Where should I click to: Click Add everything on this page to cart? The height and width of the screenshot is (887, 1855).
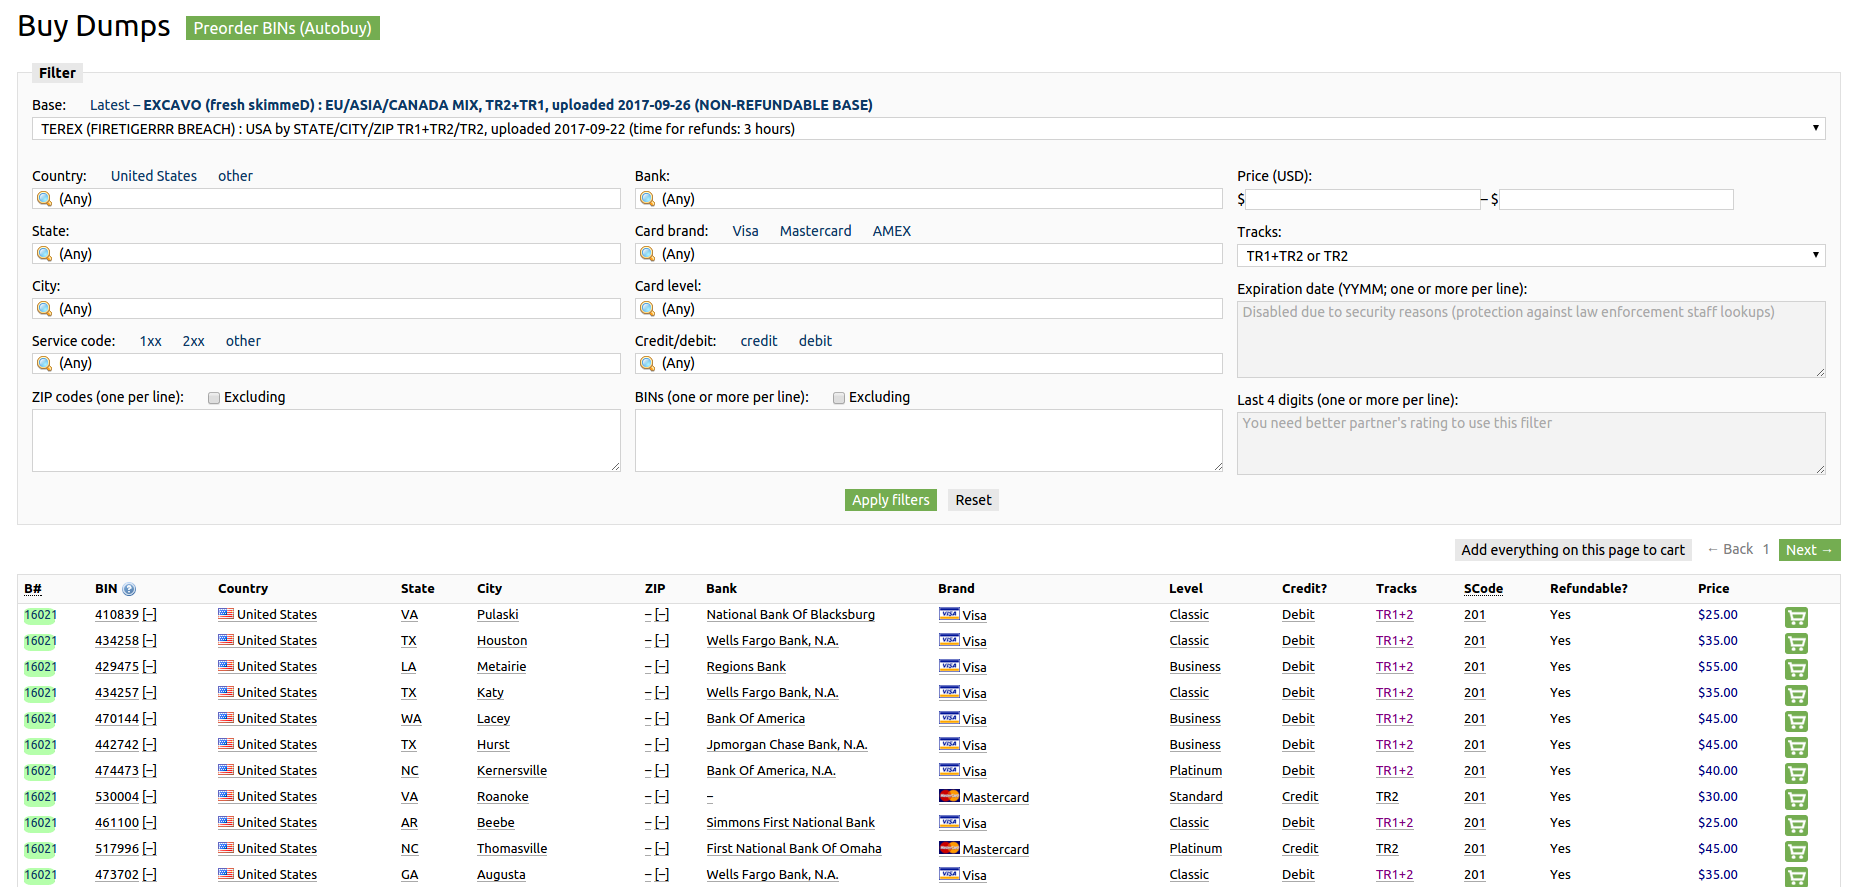click(x=1572, y=550)
